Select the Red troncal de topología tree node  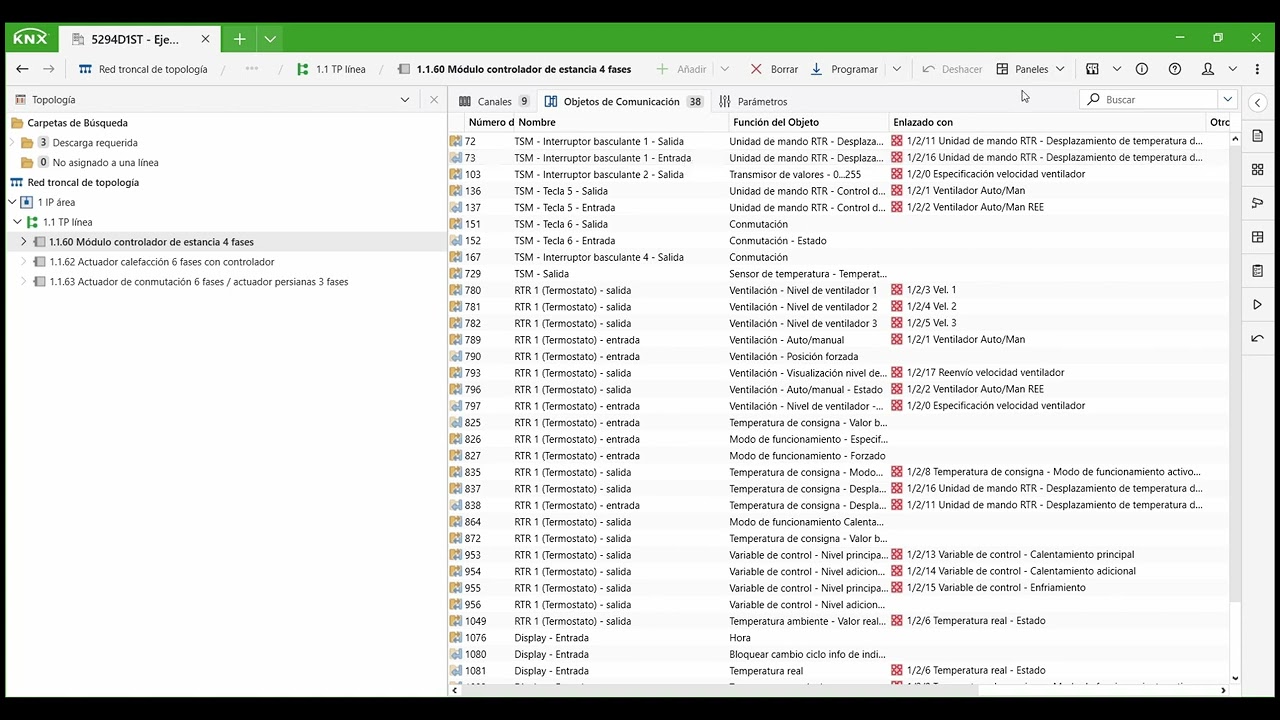pyautogui.click(x=83, y=182)
